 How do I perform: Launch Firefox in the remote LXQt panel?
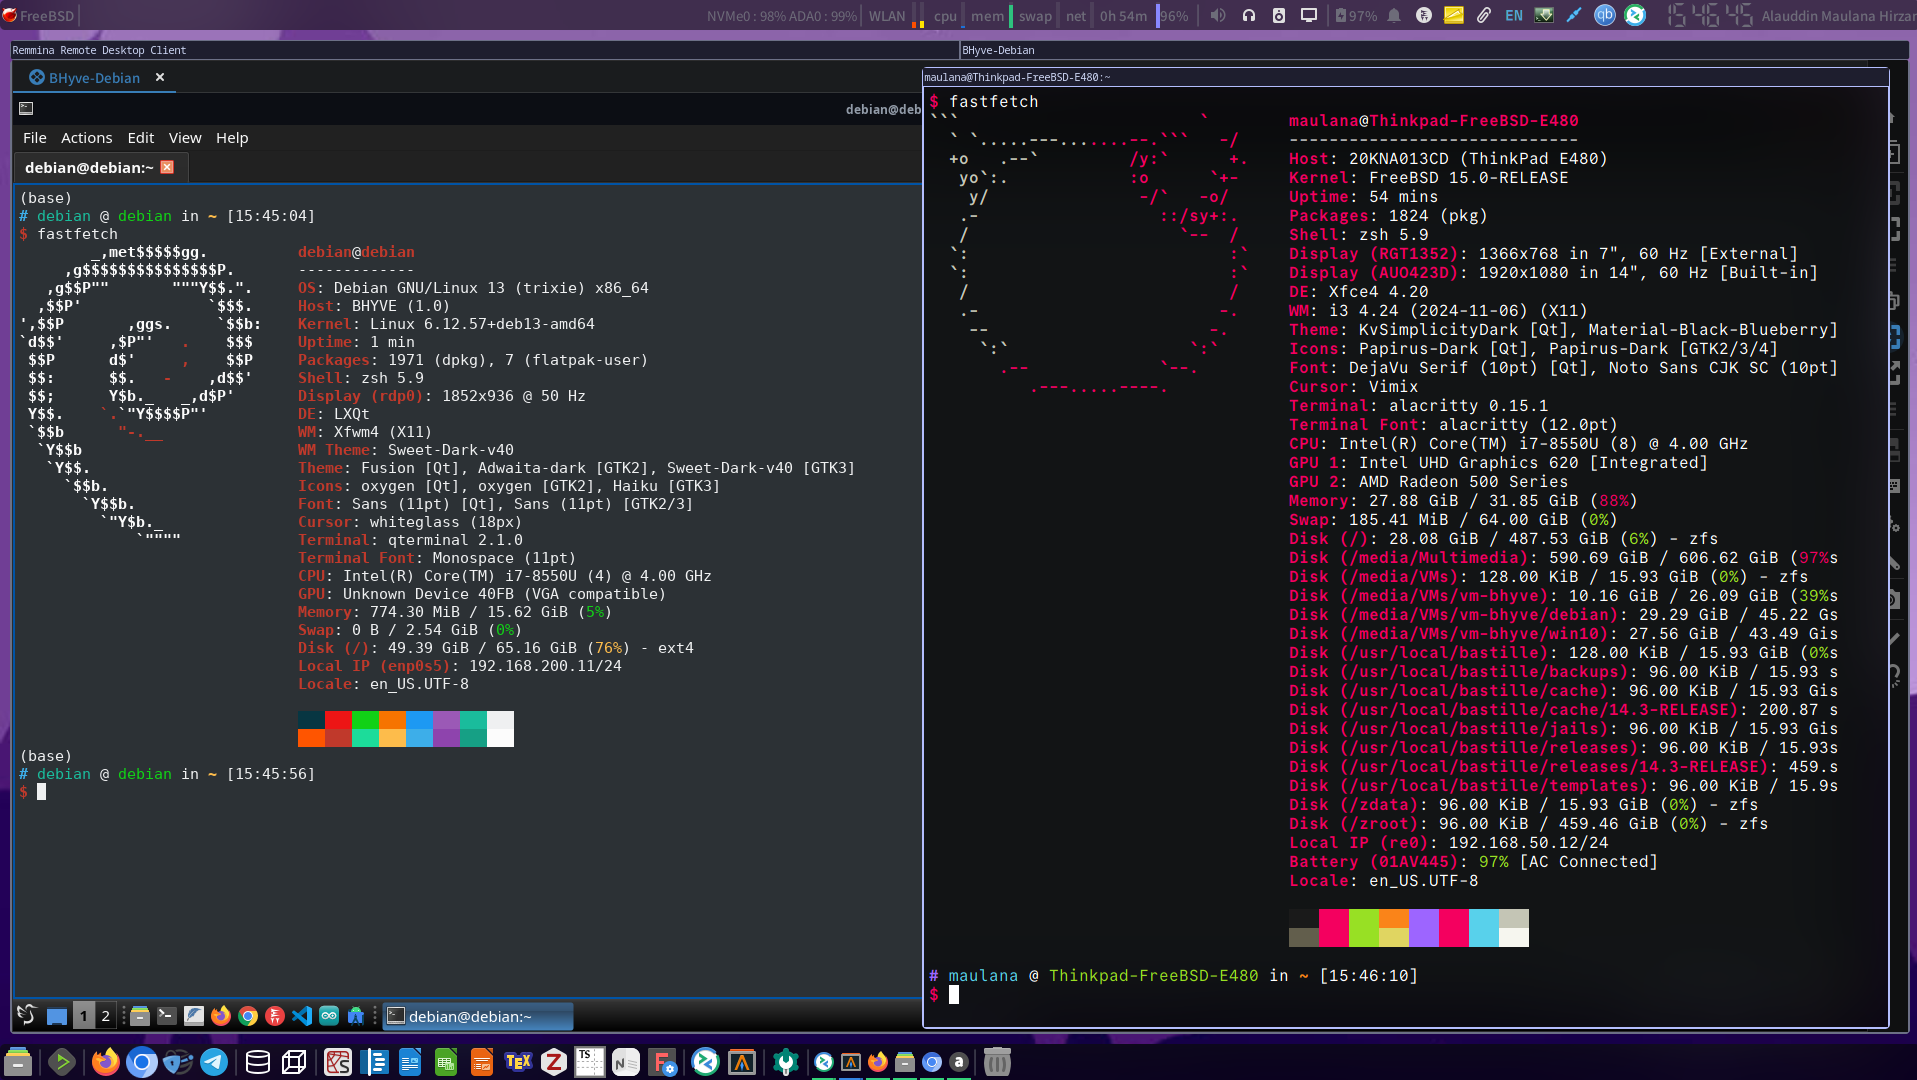(x=220, y=1016)
